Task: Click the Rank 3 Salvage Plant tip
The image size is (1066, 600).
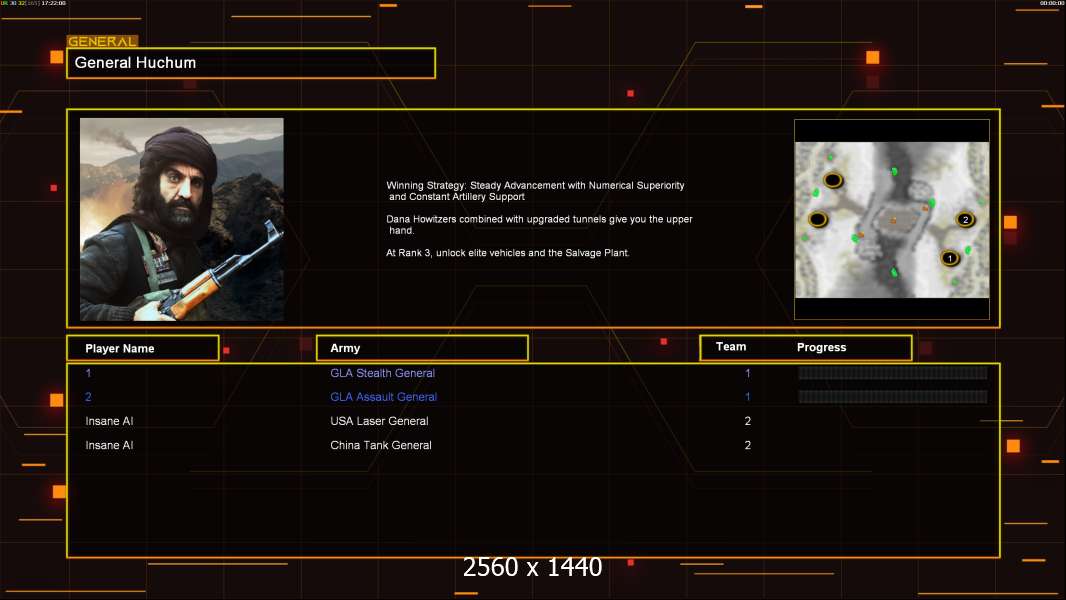Action: (508, 253)
